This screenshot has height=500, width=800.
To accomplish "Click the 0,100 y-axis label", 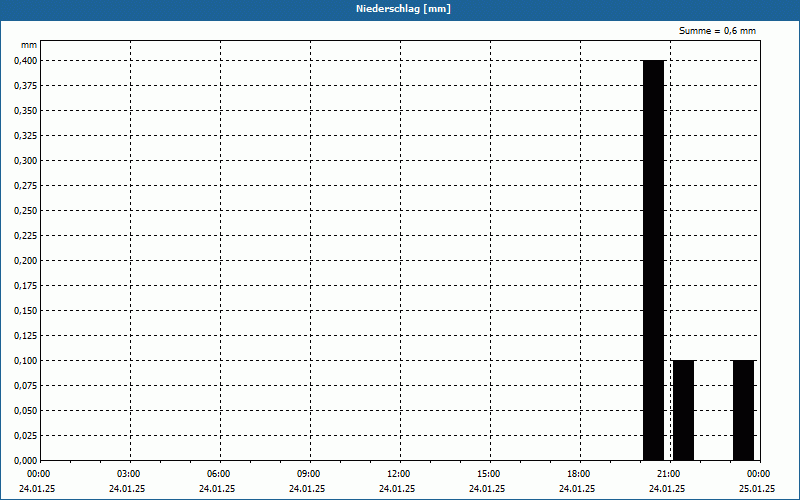I will (26, 361).
